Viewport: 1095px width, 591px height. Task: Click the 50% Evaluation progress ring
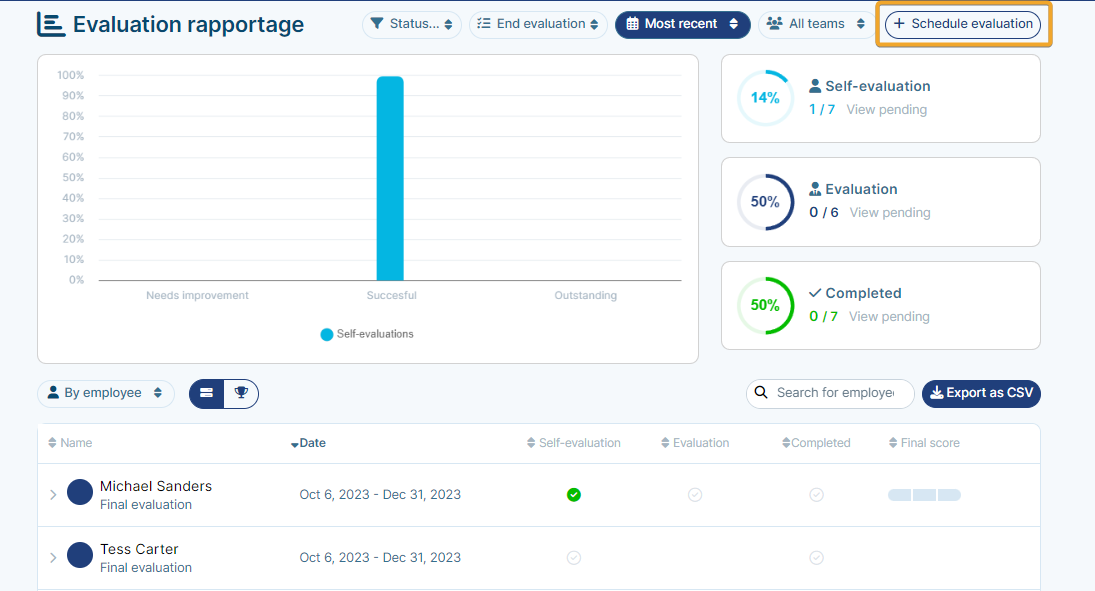[765, 202]
